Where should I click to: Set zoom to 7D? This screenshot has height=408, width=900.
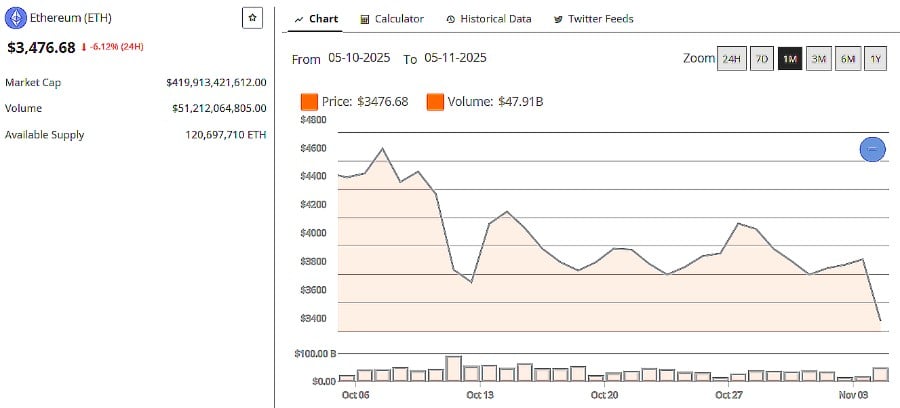click(x=761, y=59)
